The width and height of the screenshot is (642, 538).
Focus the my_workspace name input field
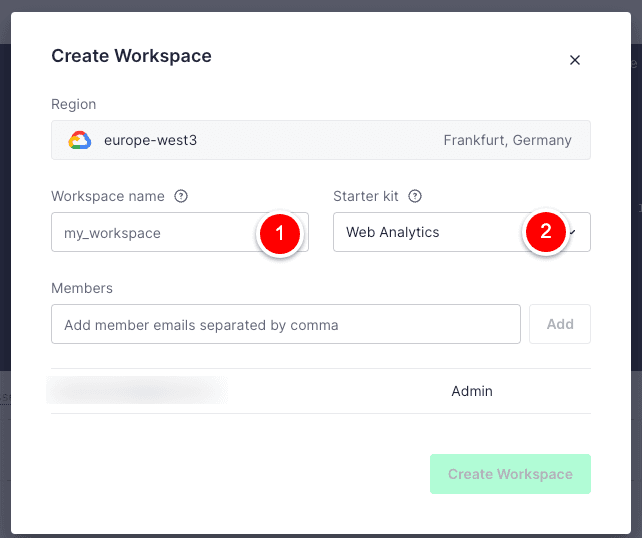pos(150,232)
